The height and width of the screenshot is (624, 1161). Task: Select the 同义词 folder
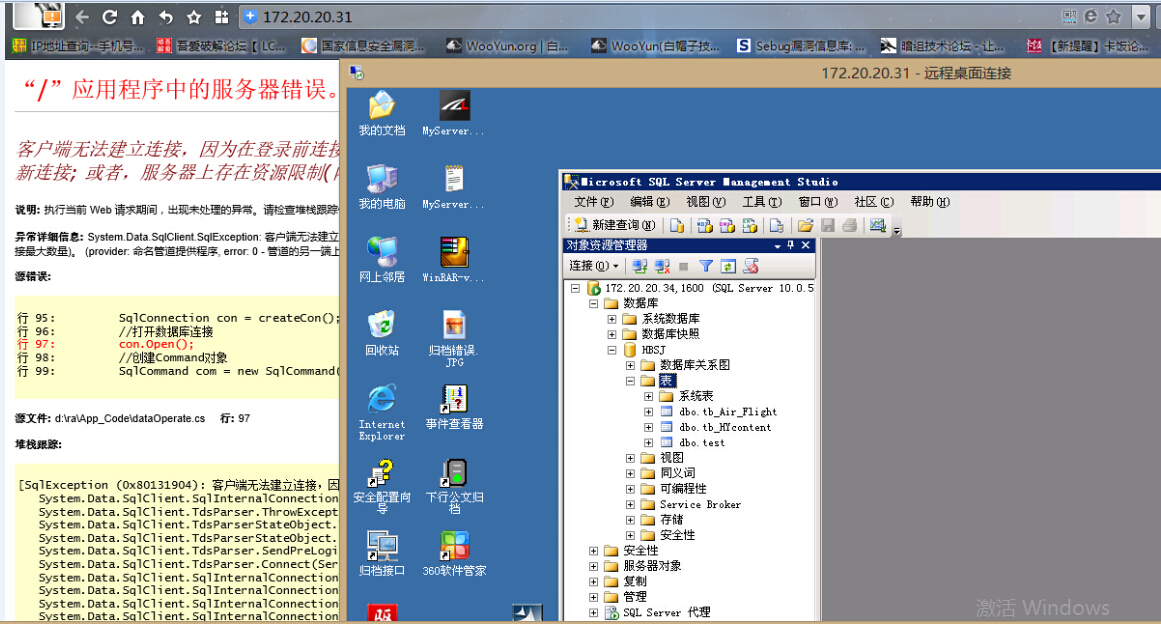[x=677, y=473]
